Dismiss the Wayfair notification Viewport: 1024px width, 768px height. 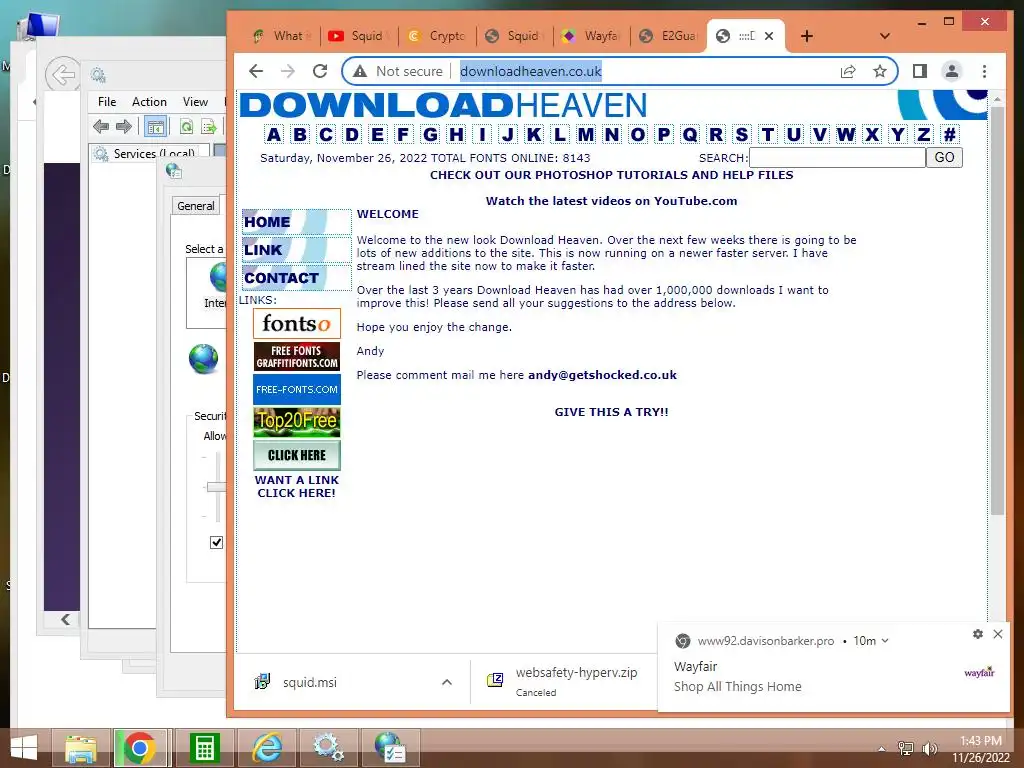tap(998, 634)
